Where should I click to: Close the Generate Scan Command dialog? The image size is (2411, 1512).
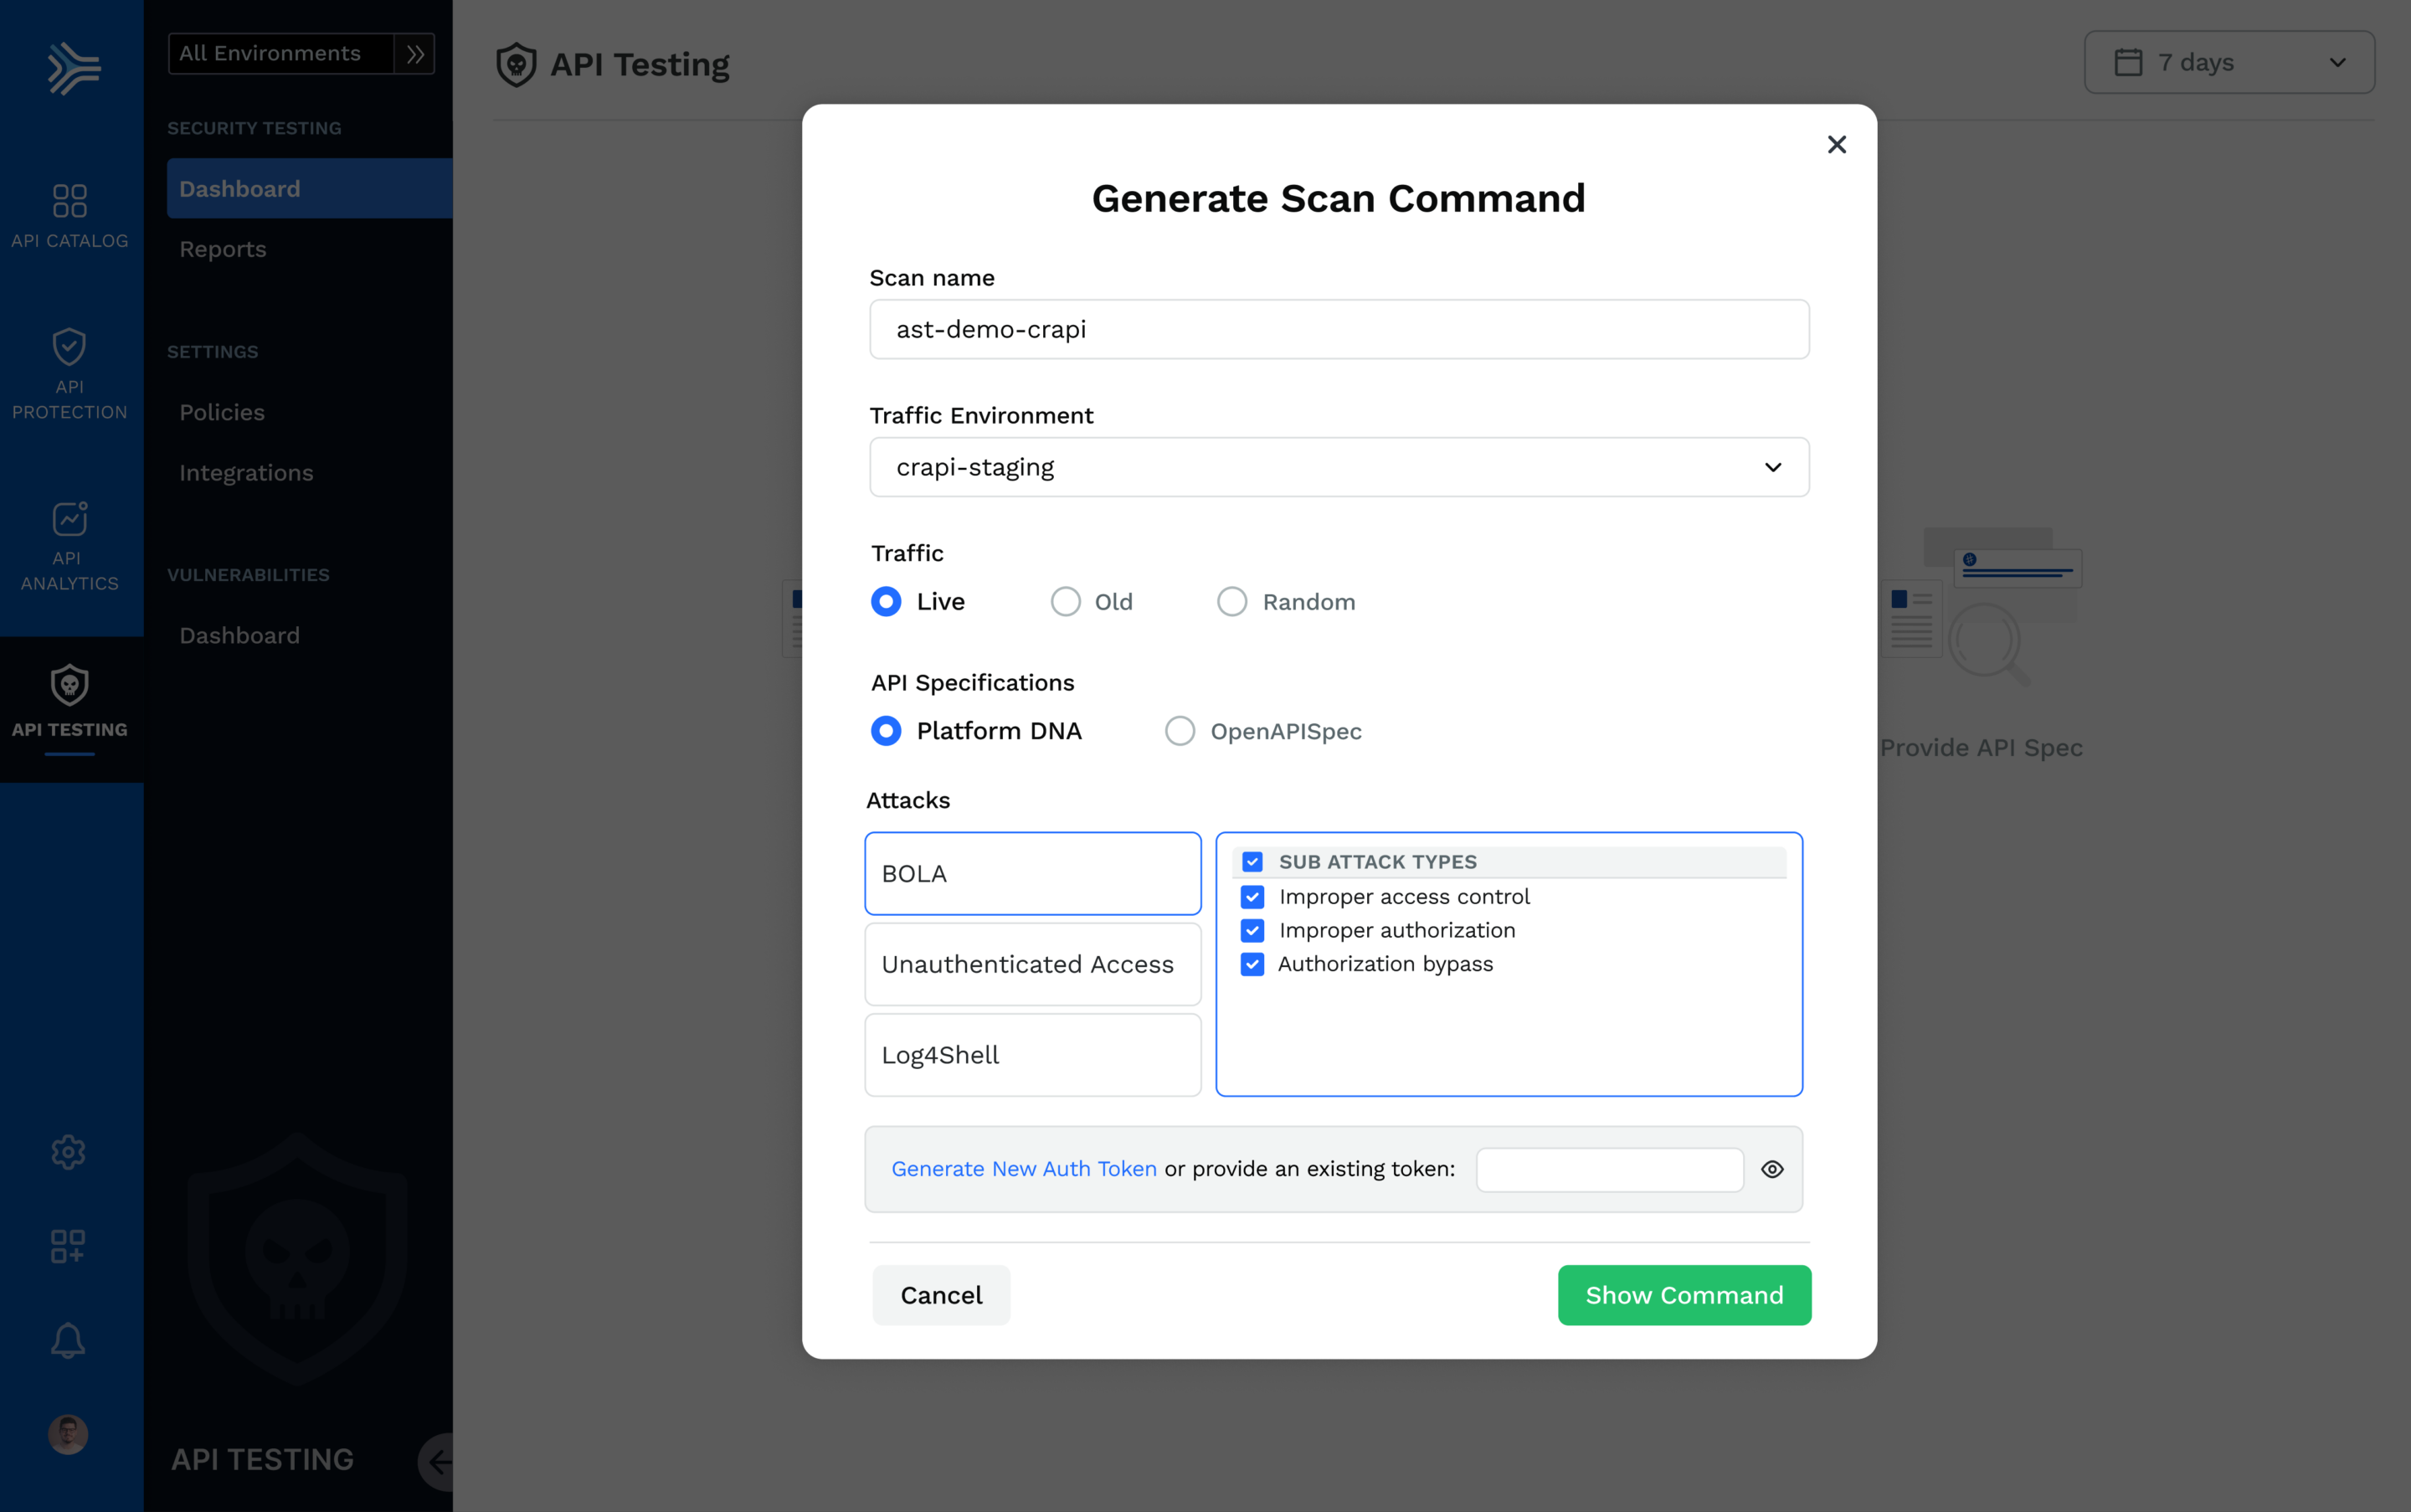[x=1836, y=145]
